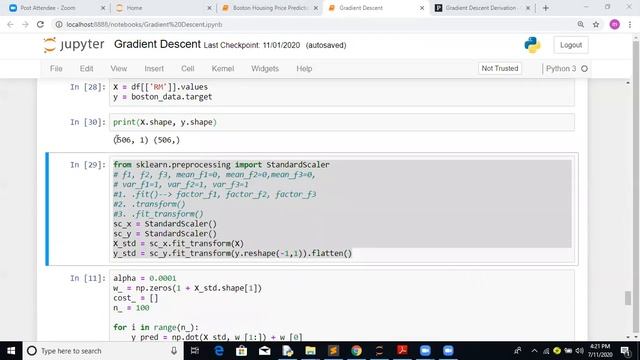Click the volume icon in system tray
This screenshot has height=360, width=640.
pyautogui.click(x=579, y=351)
